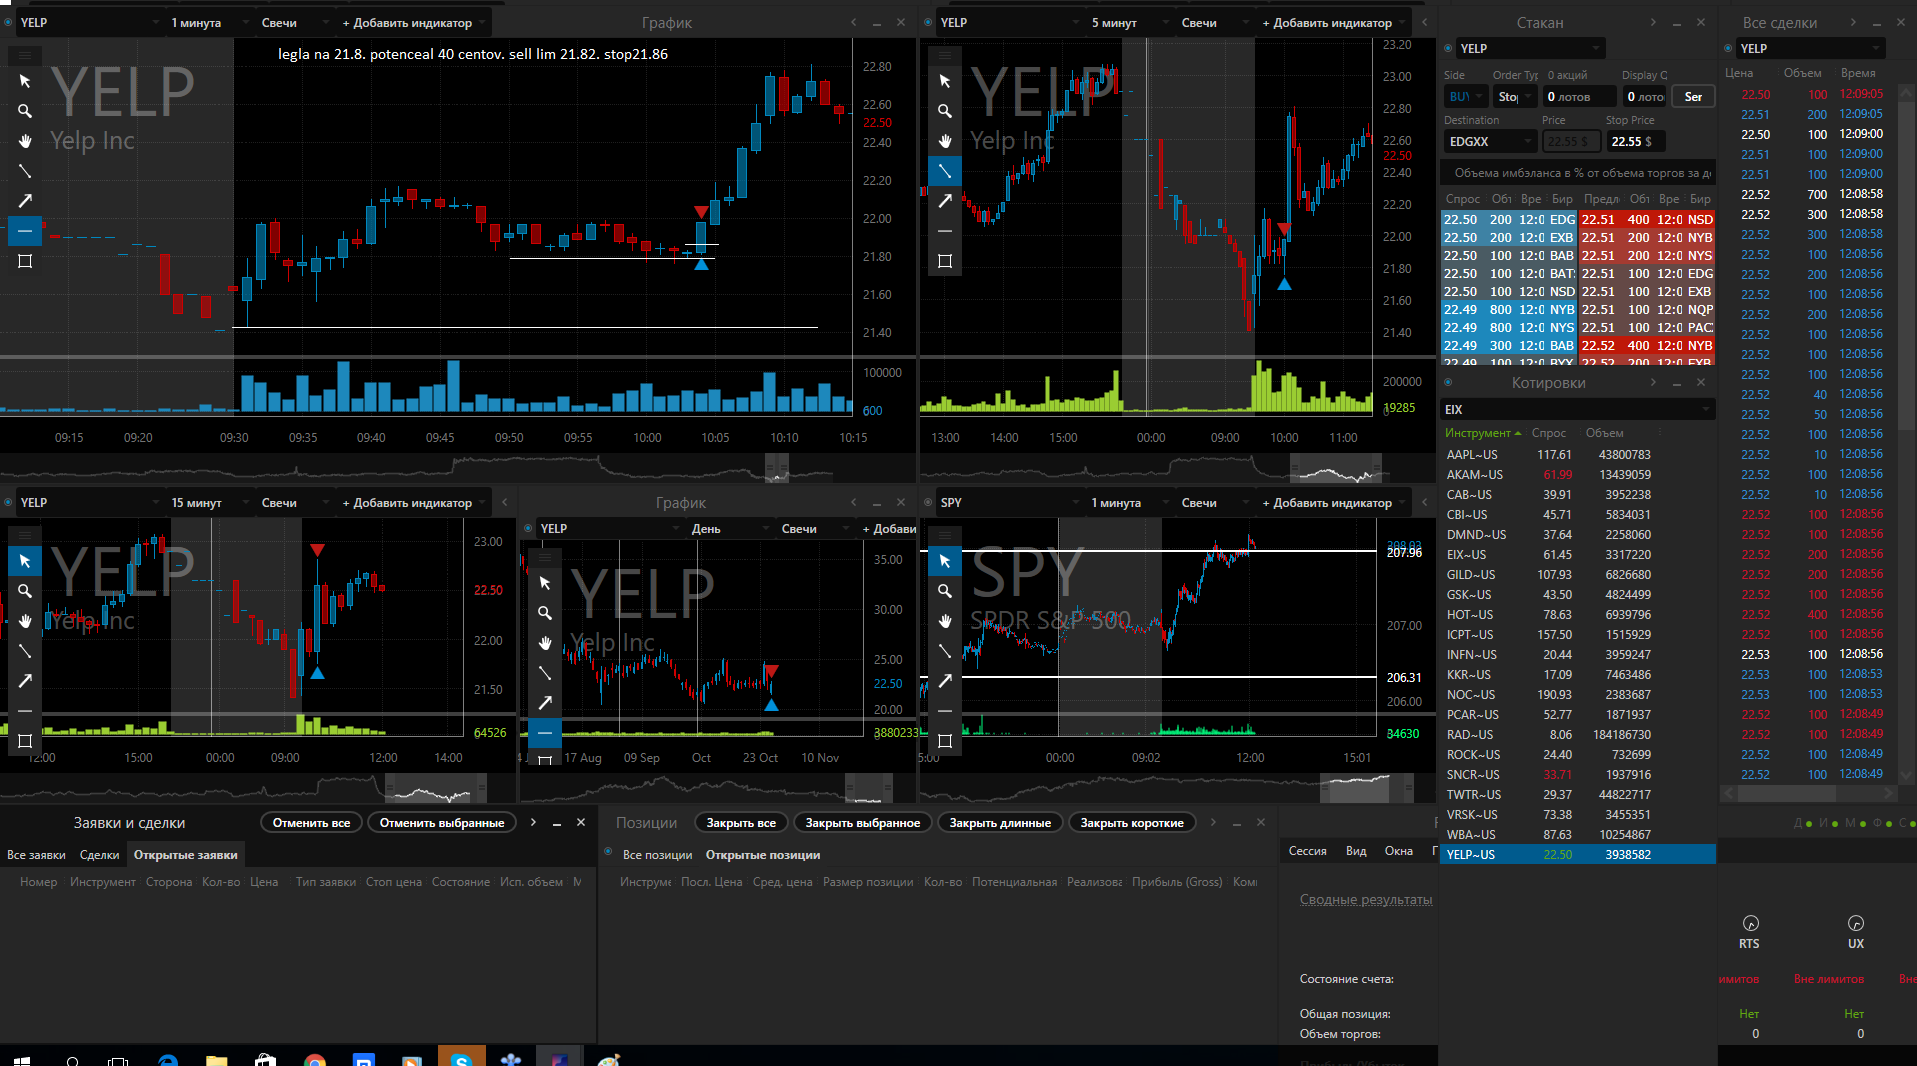Image resolution: width=1917 pixels, height=1066 pixels.
Task: Pick the rectangle tool on 5-minute YELP chart
Action: pos(945,261)
